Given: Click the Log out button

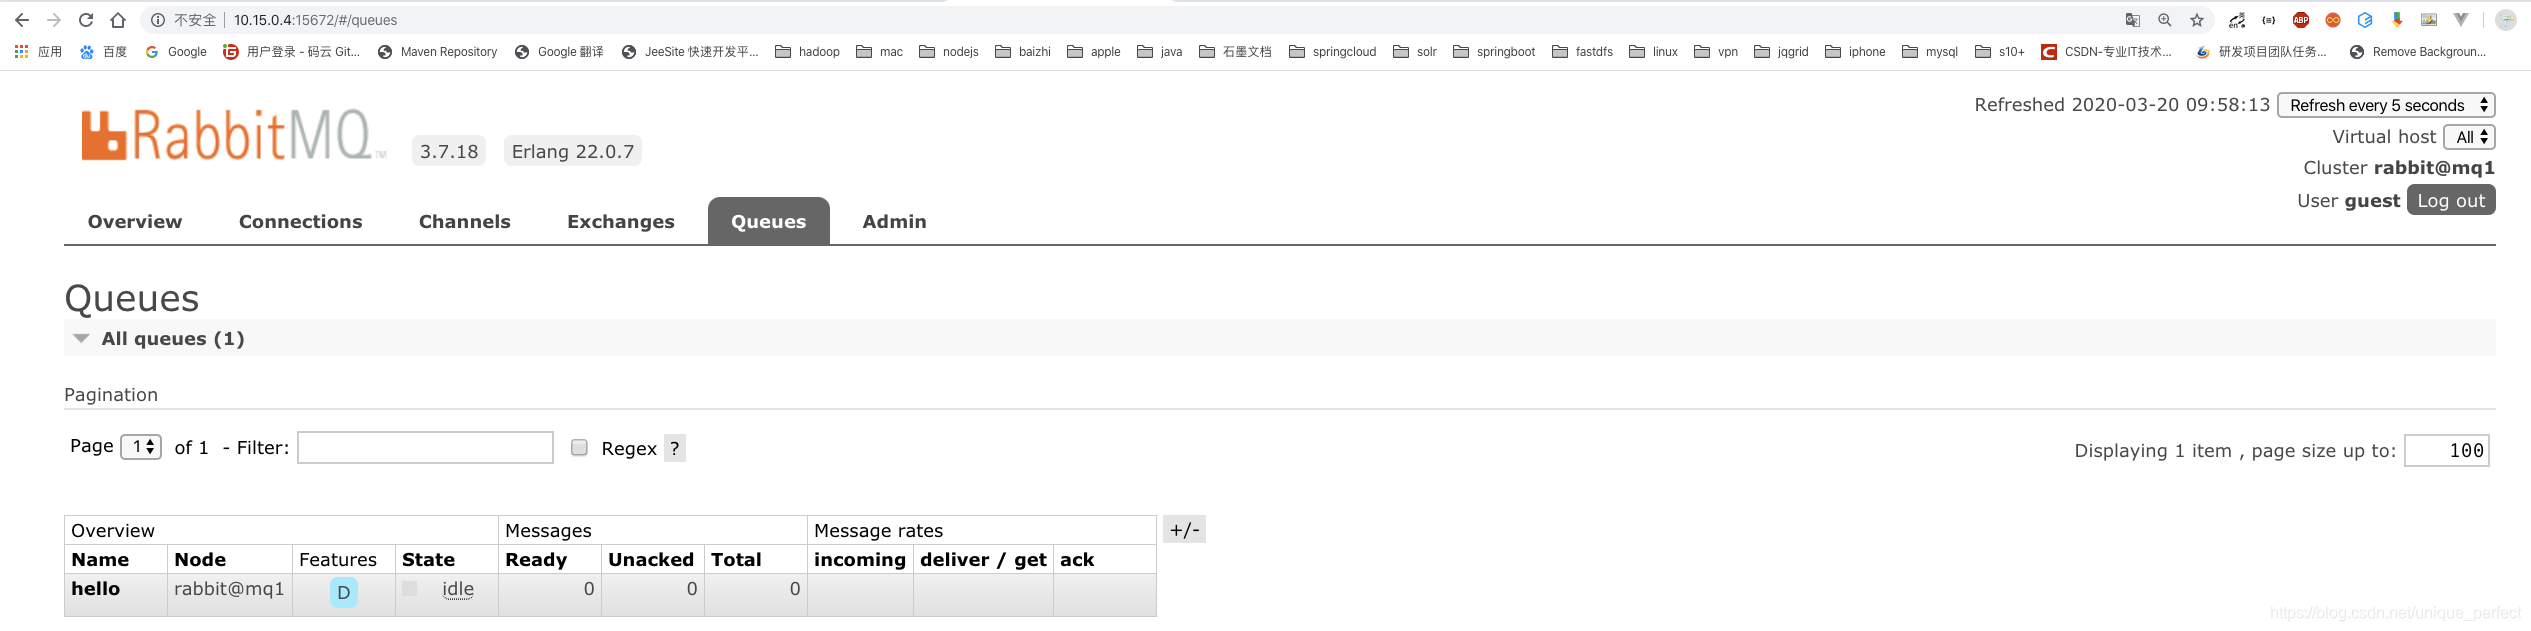Looking at the screenshot, I should 2451,200.
